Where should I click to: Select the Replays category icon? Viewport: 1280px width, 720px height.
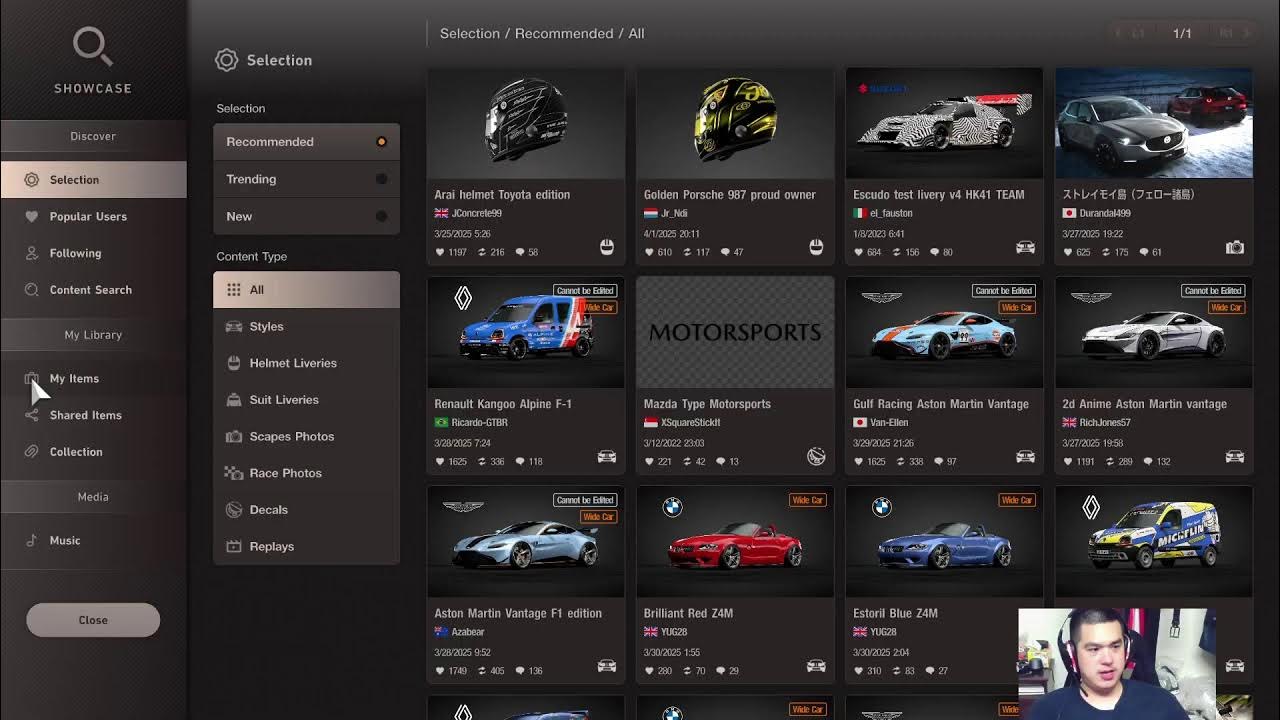tap(235, 546)
